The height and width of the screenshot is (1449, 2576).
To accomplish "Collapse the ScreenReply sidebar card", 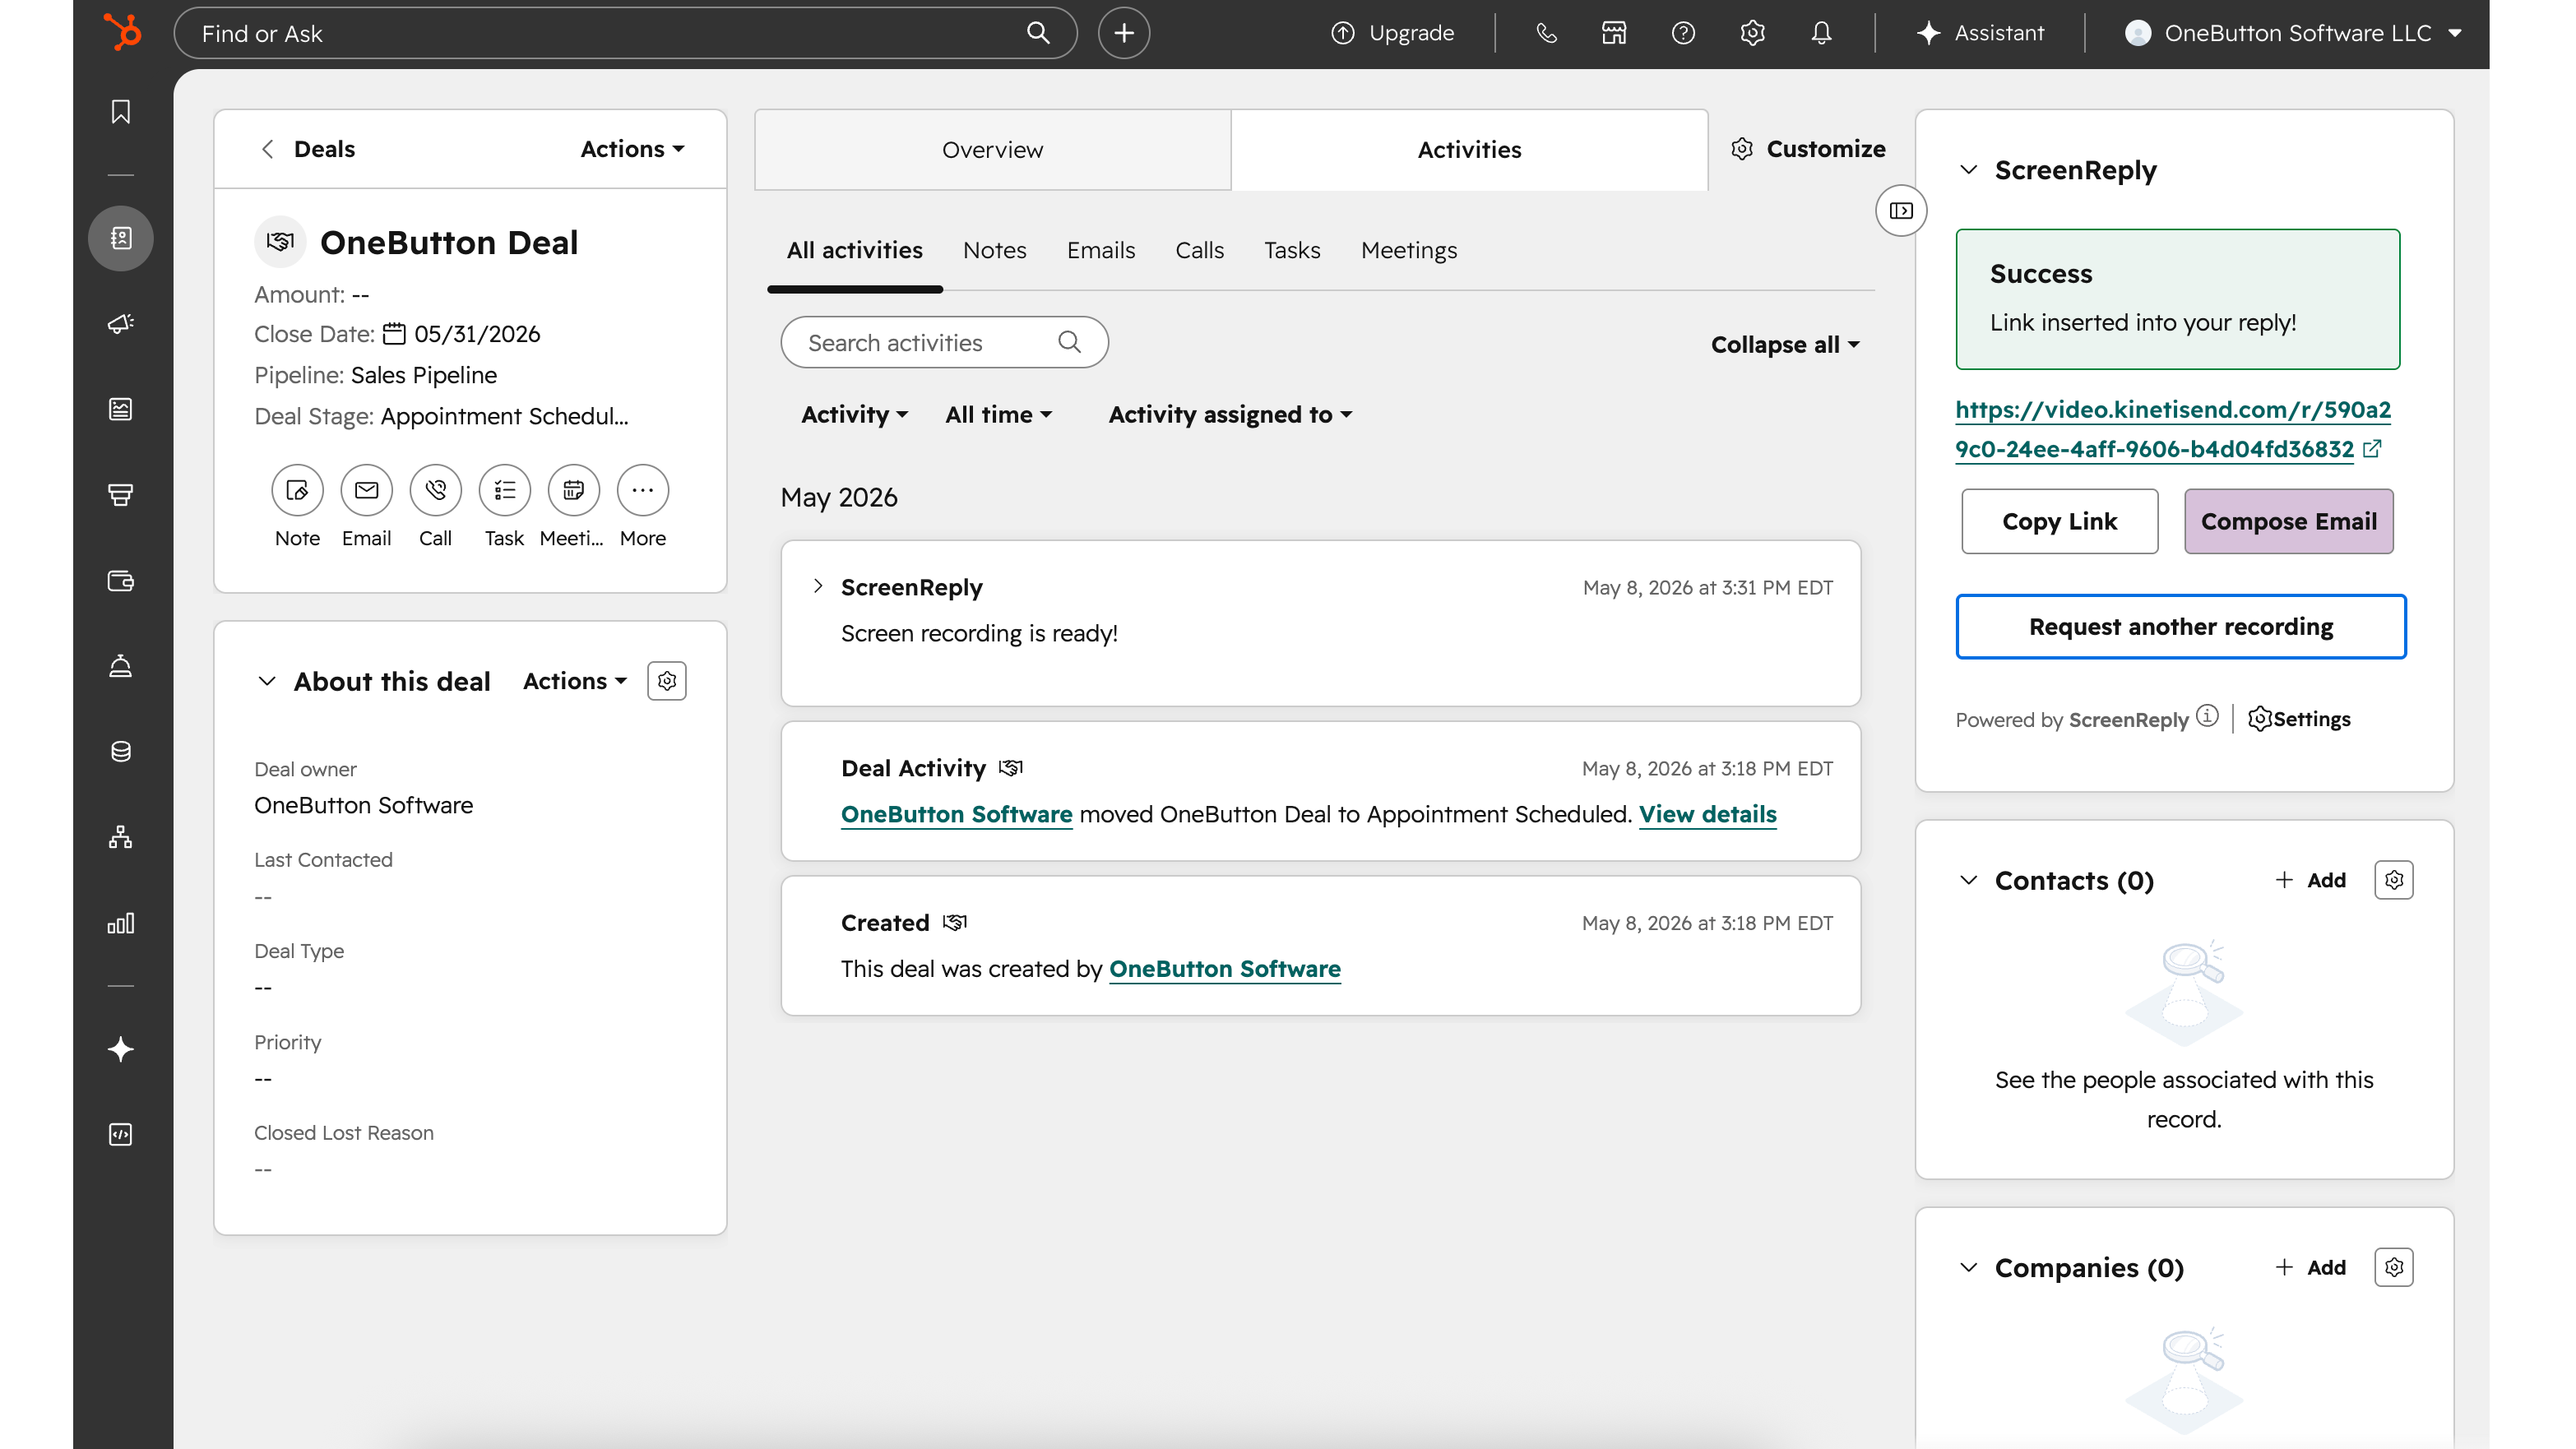I will tap(1968, 170).
